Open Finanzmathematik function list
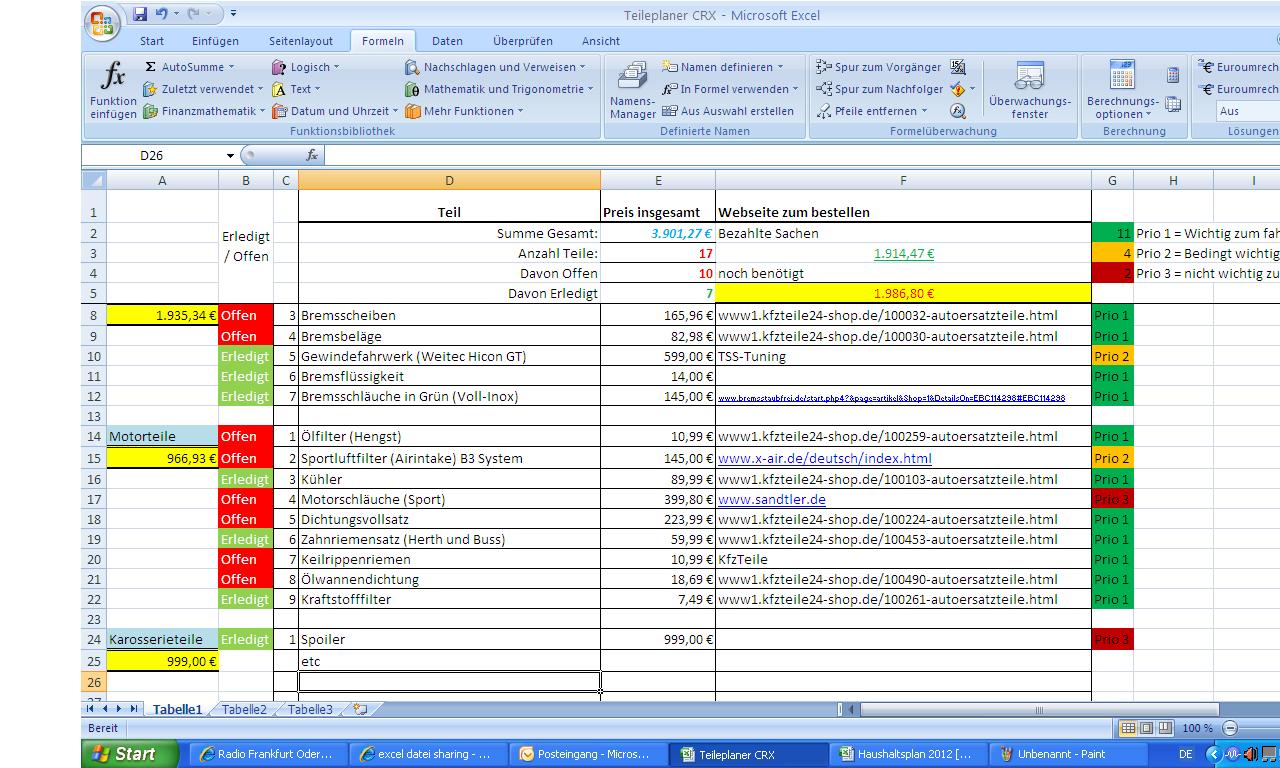1280x768 pixels. (x=204, y=111)
